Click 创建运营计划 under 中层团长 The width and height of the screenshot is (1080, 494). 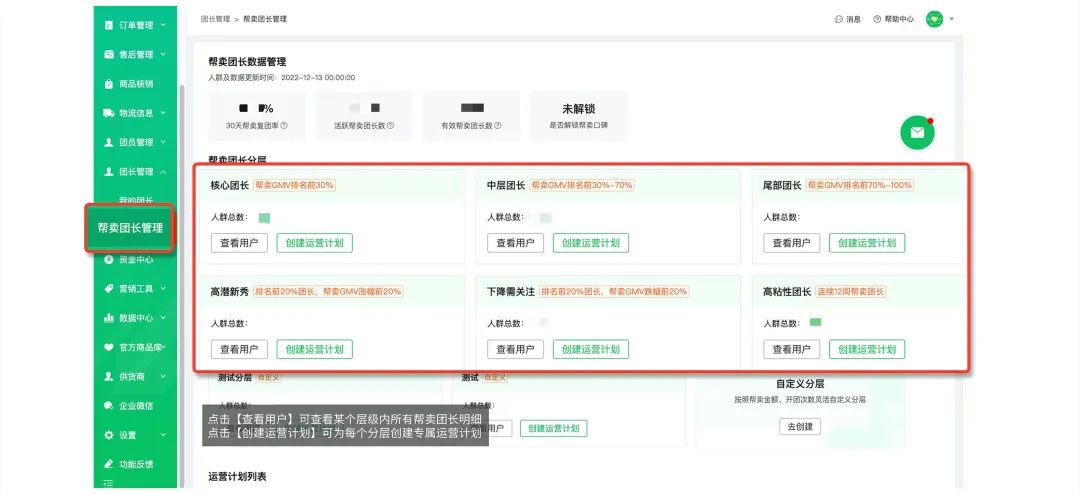(x=590, y=243)
